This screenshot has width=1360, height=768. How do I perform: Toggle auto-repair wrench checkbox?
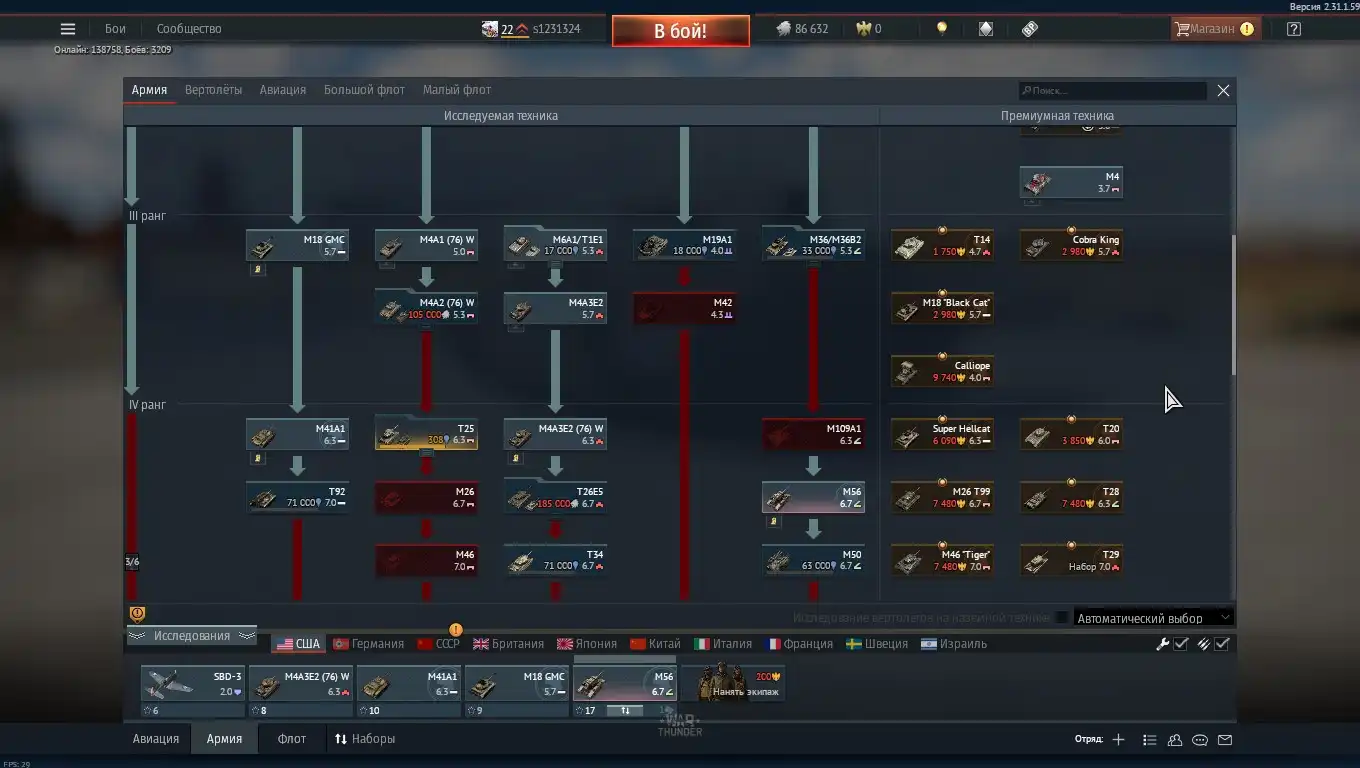tap(1181, 644)
